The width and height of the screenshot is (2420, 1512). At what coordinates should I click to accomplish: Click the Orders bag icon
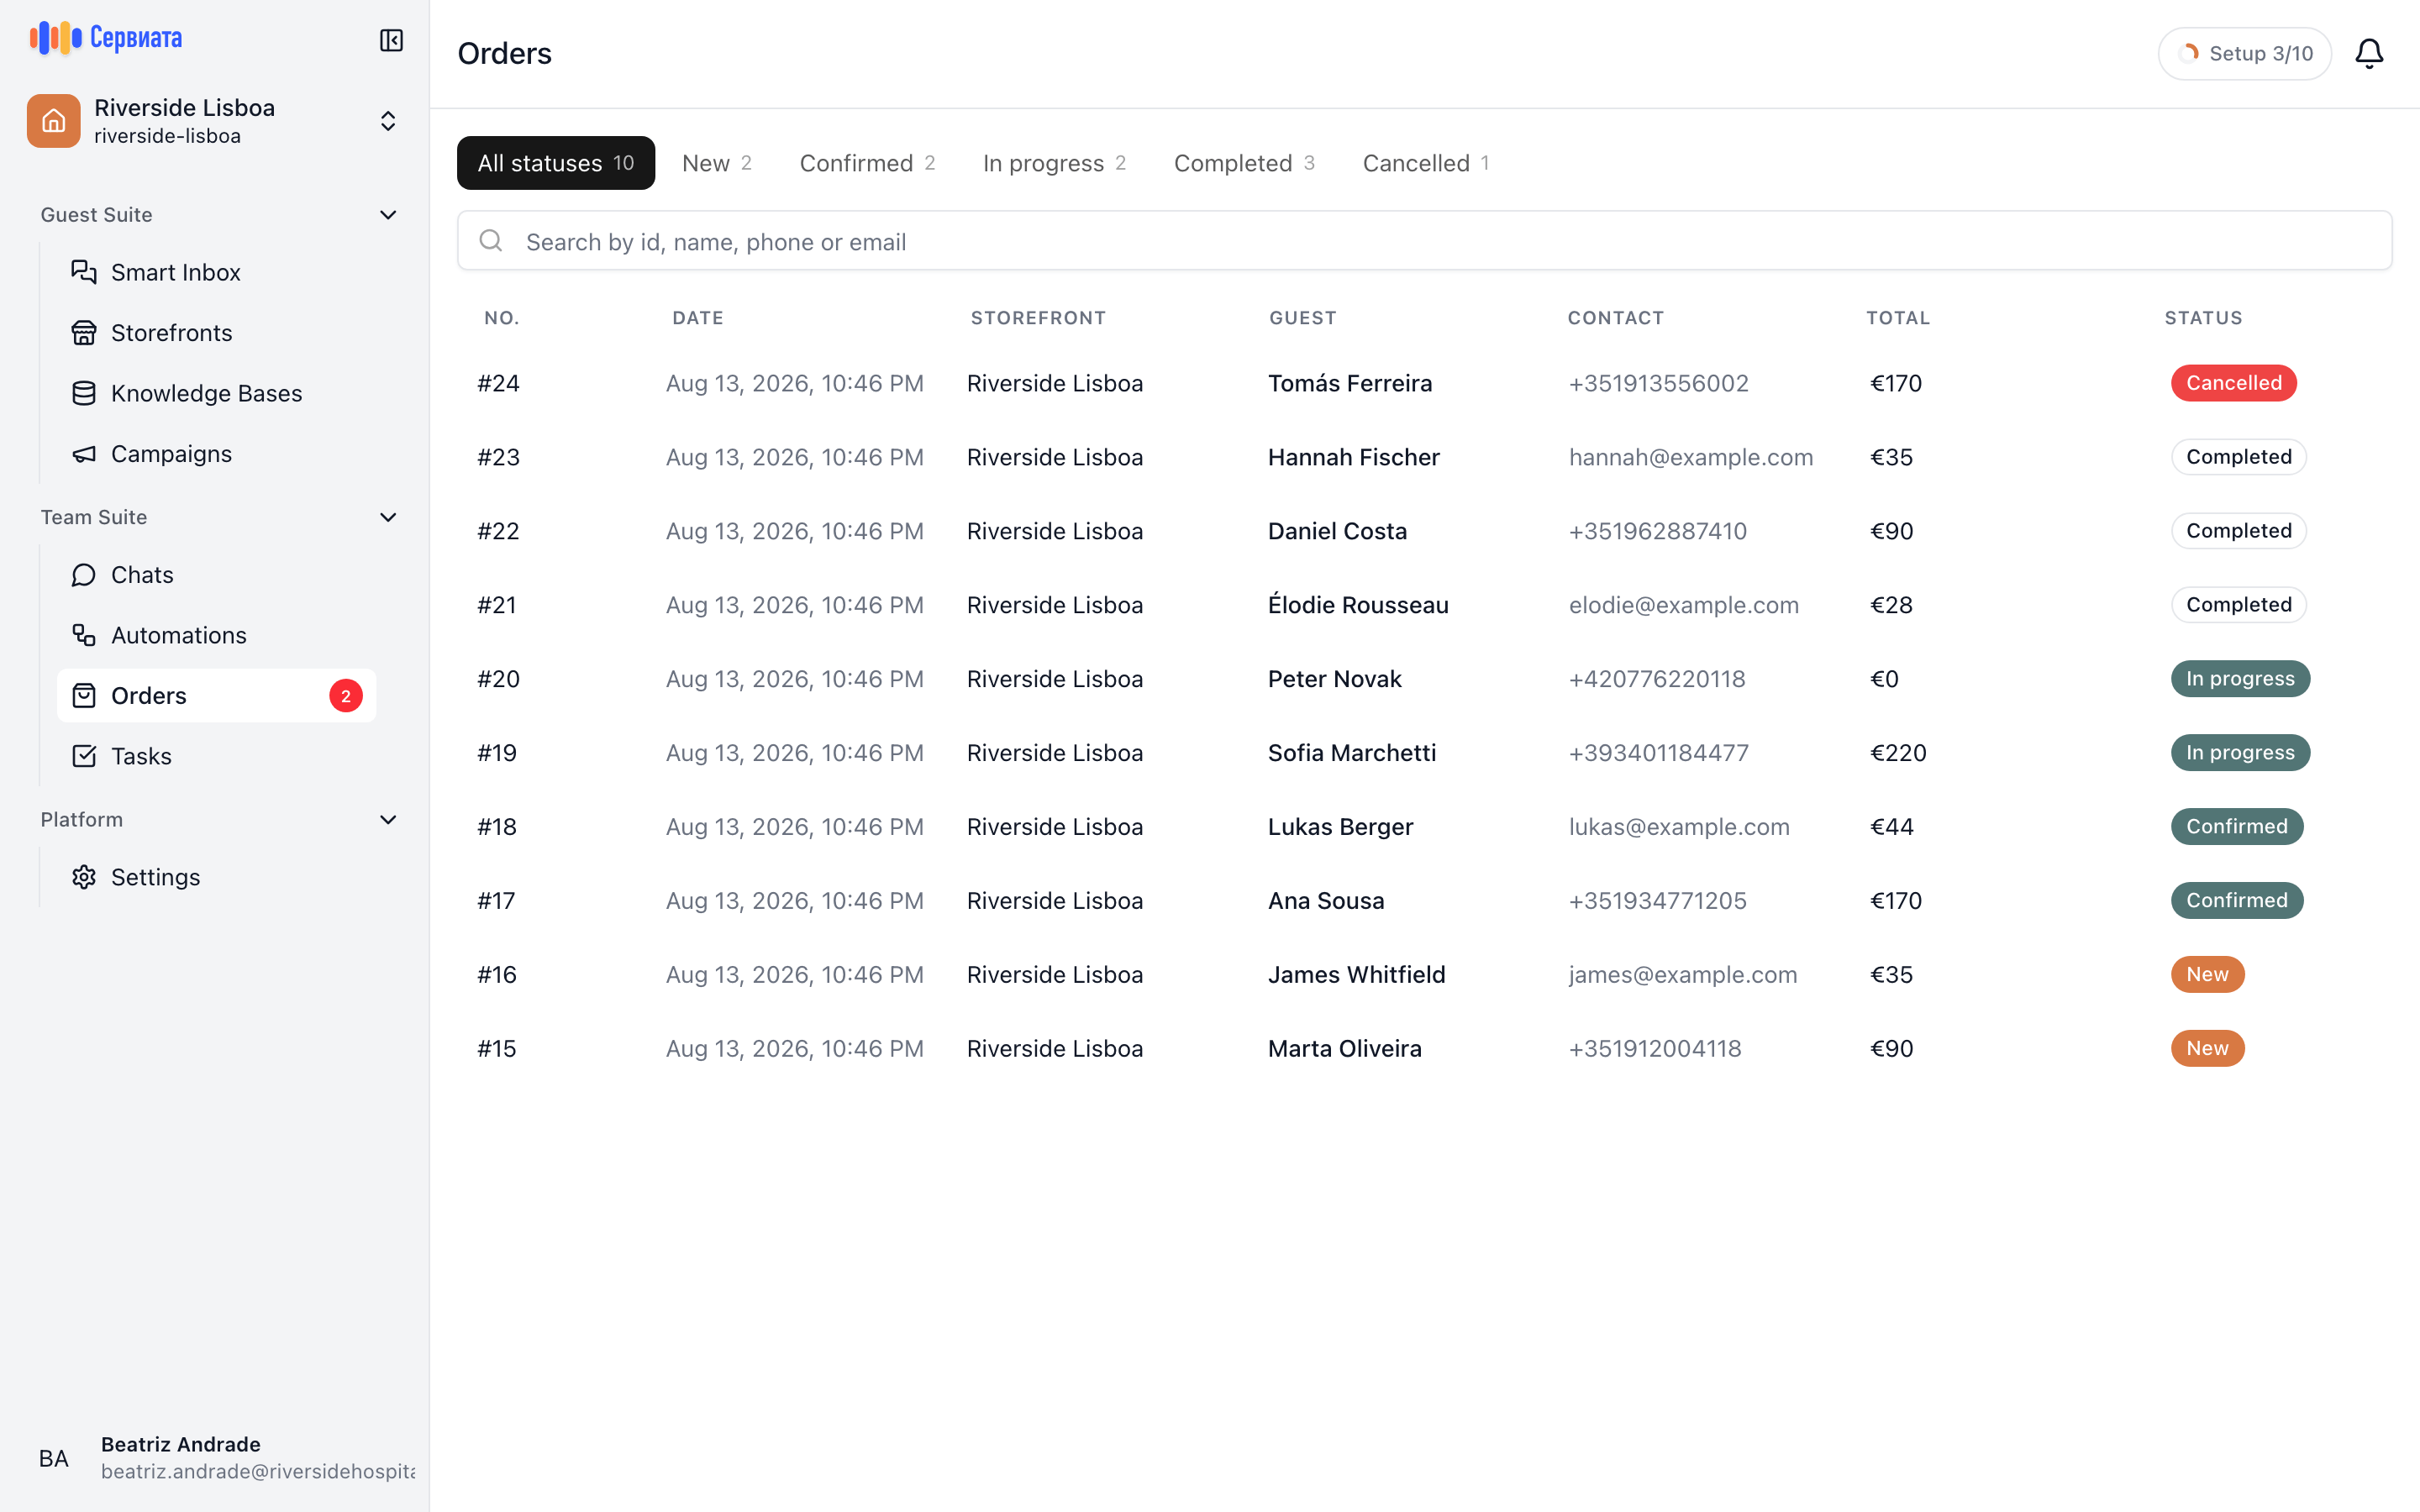[x=84, y=696]
